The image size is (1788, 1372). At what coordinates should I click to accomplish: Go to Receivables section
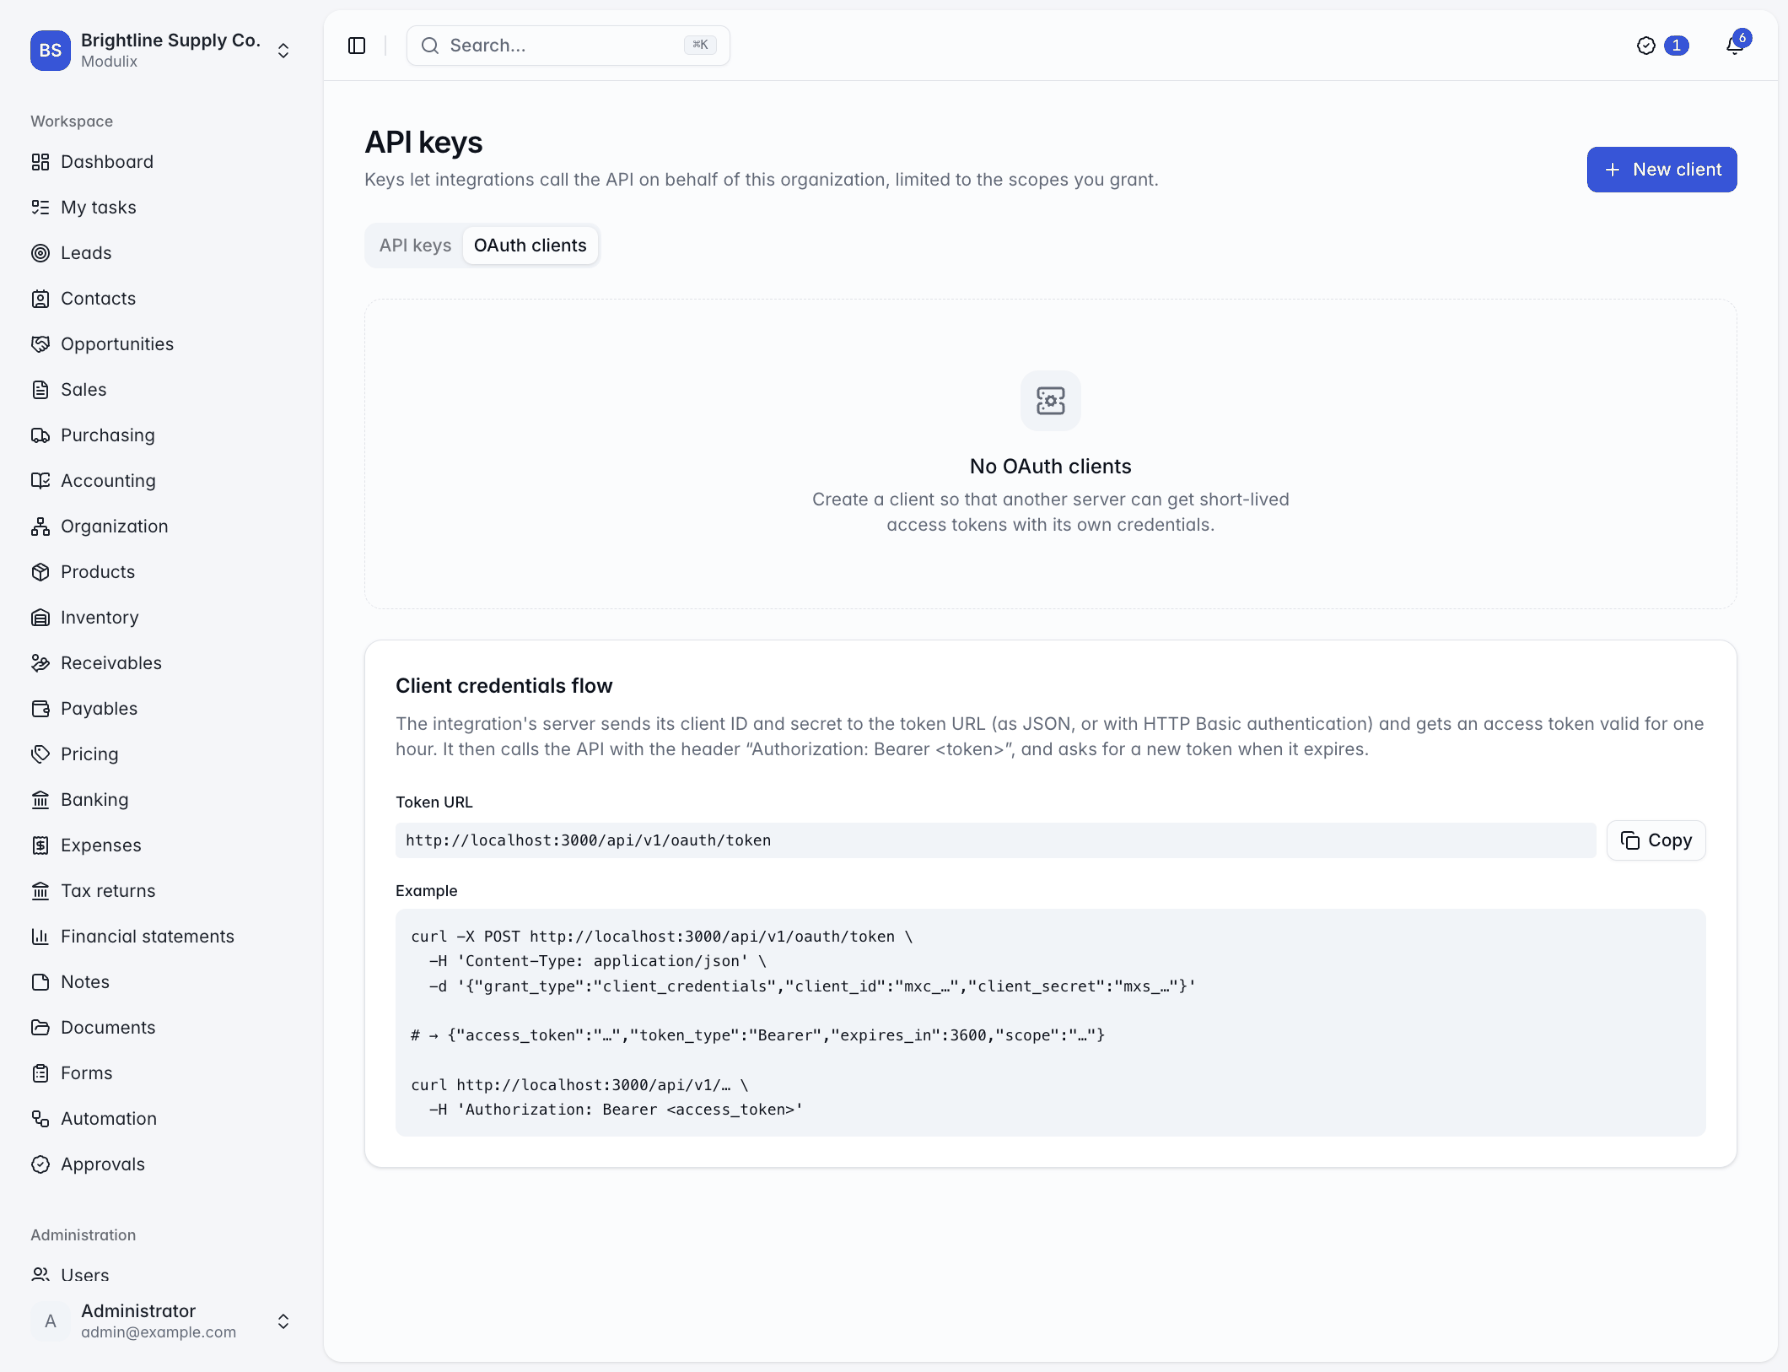pos(162,663)
